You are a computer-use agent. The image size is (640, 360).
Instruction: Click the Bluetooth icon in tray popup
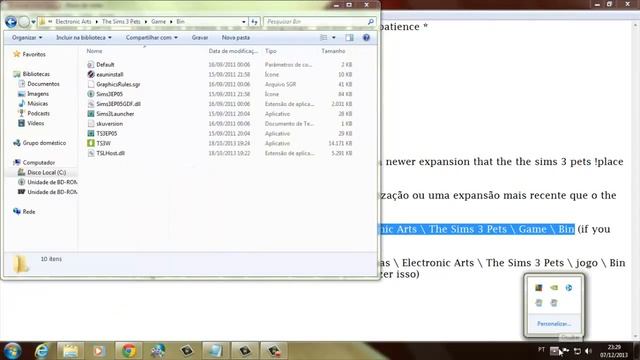[x=569, y=288]
